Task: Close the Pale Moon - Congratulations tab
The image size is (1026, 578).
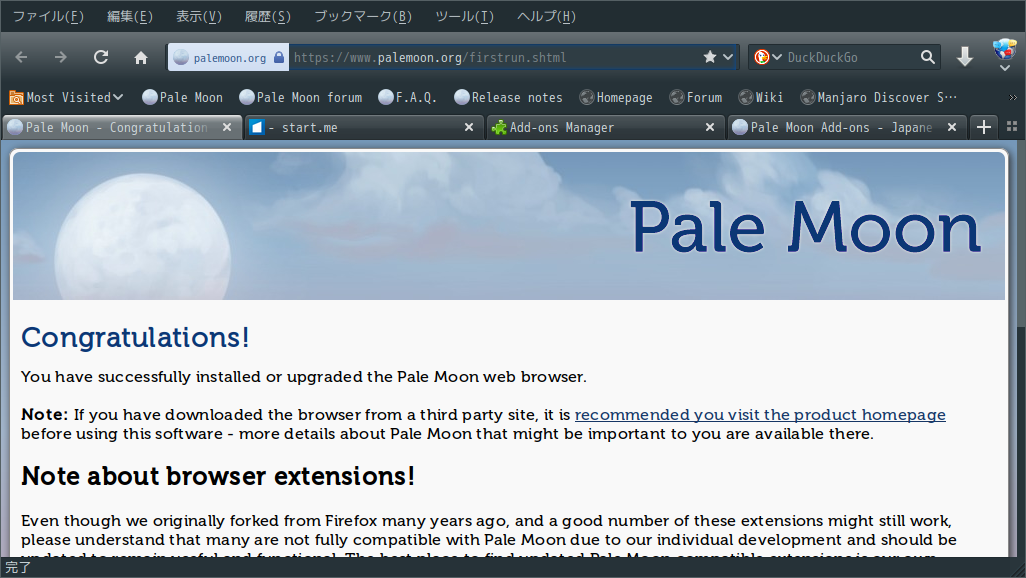Action: click(x=227, y=128)
